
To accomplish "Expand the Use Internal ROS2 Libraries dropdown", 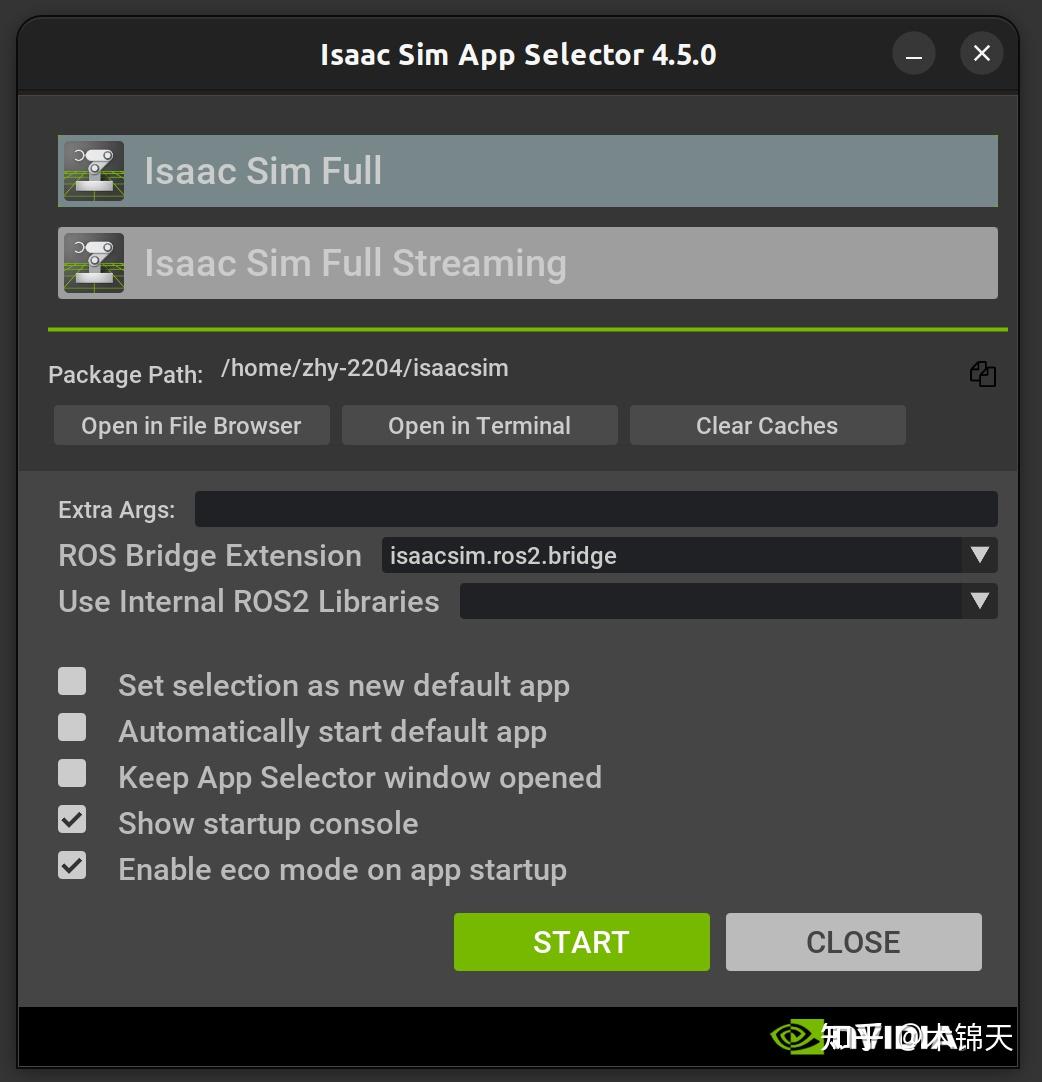I will (x=727, y=601).
